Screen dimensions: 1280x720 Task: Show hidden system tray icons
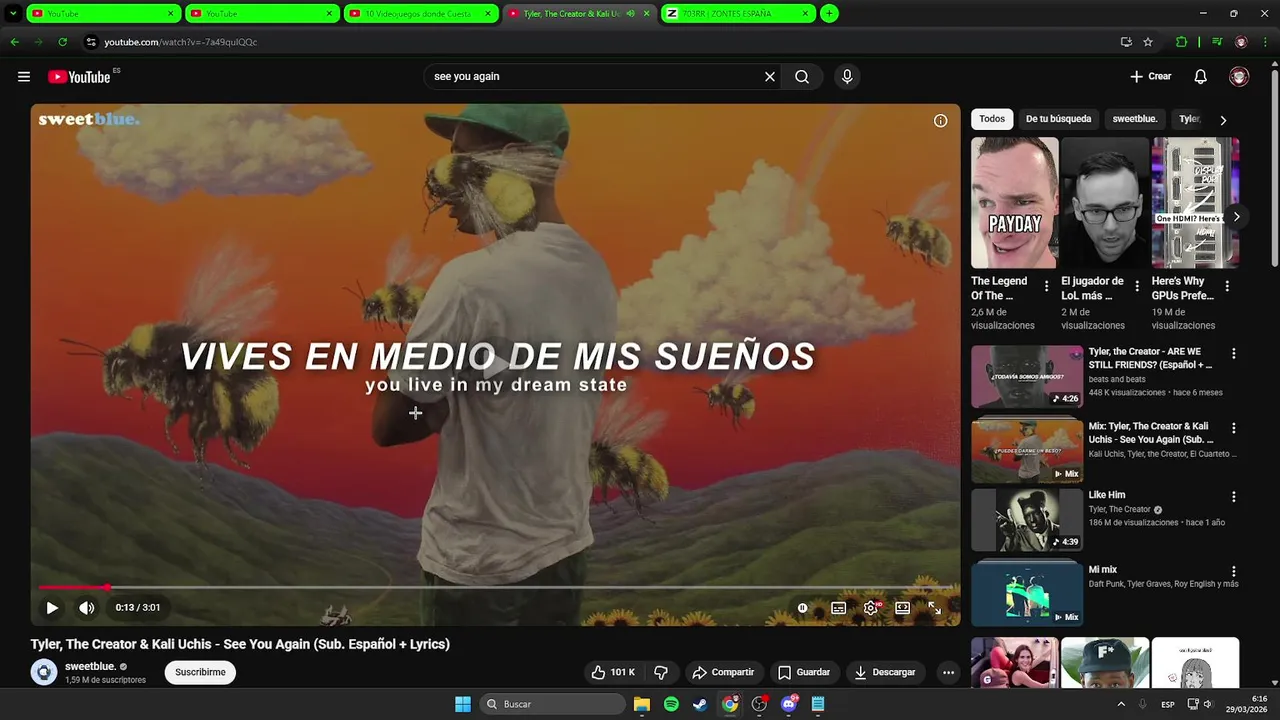point(1120,704)
